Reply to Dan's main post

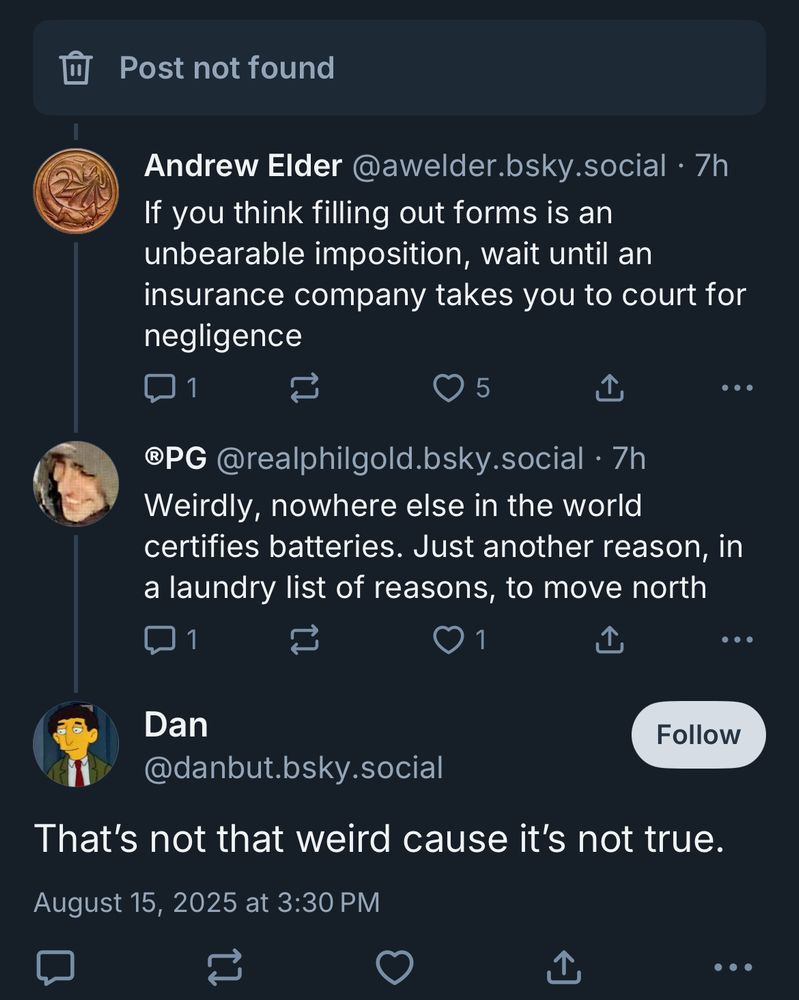[56, 966]
